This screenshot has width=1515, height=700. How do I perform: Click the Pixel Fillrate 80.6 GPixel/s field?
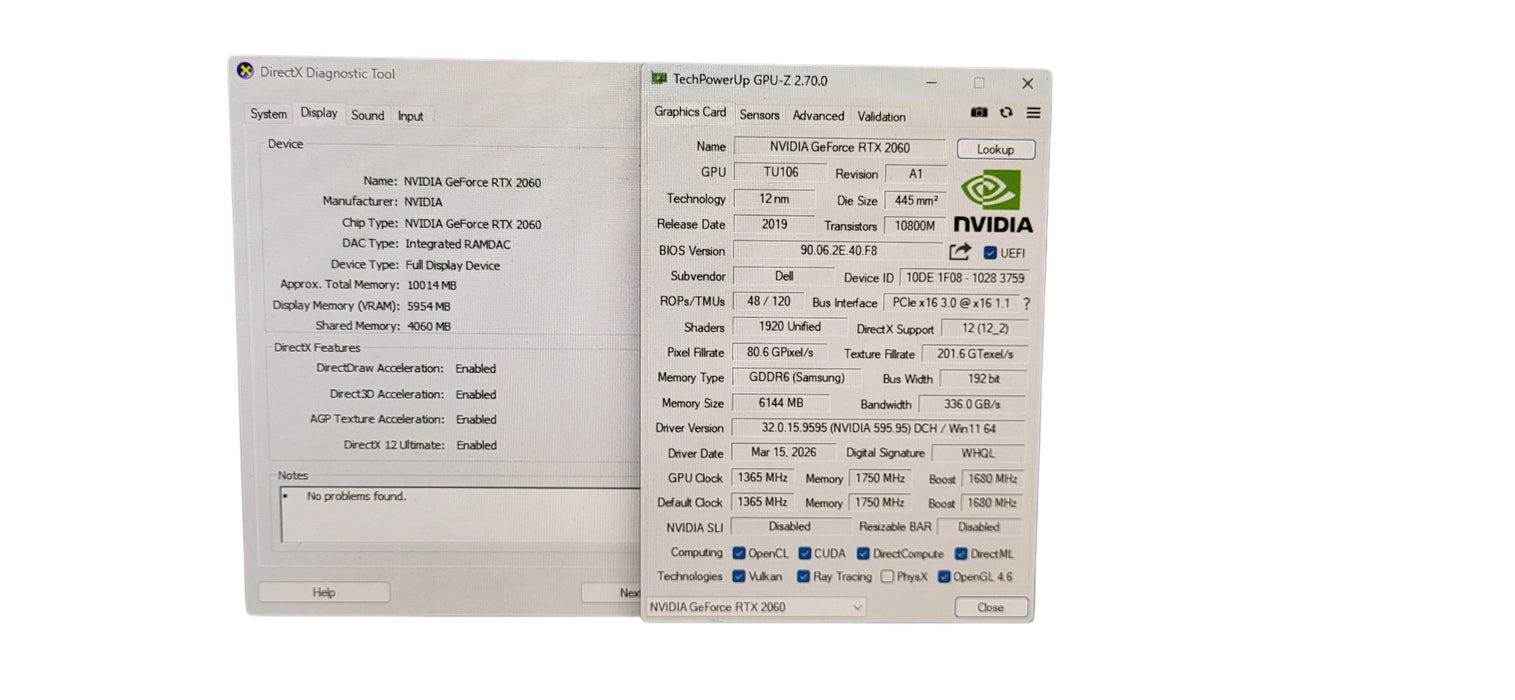point(780,352)
